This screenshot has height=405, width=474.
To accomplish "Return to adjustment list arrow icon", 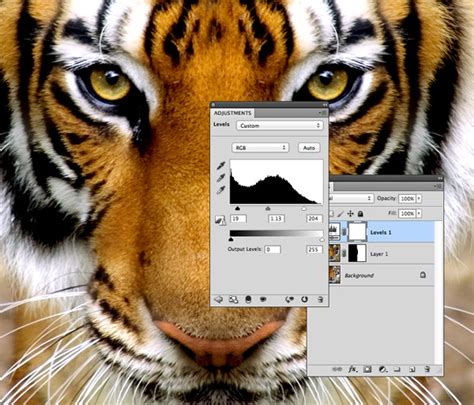I will click(218, 299).
